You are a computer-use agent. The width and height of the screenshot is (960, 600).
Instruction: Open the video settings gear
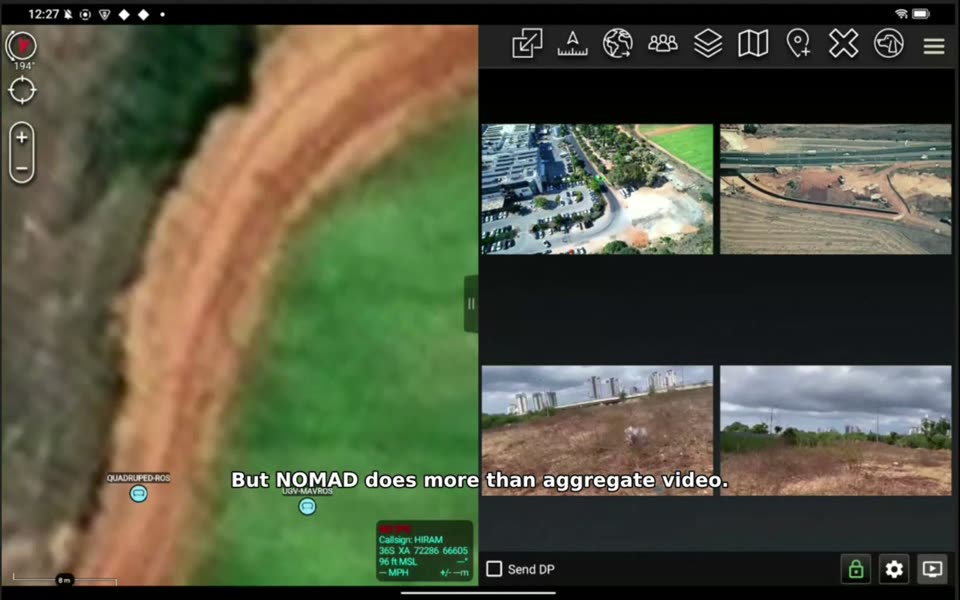(x=894, y=569)
